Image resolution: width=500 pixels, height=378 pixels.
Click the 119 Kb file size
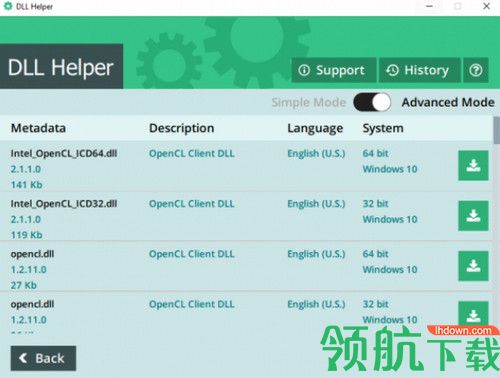[x=26, y=235]
